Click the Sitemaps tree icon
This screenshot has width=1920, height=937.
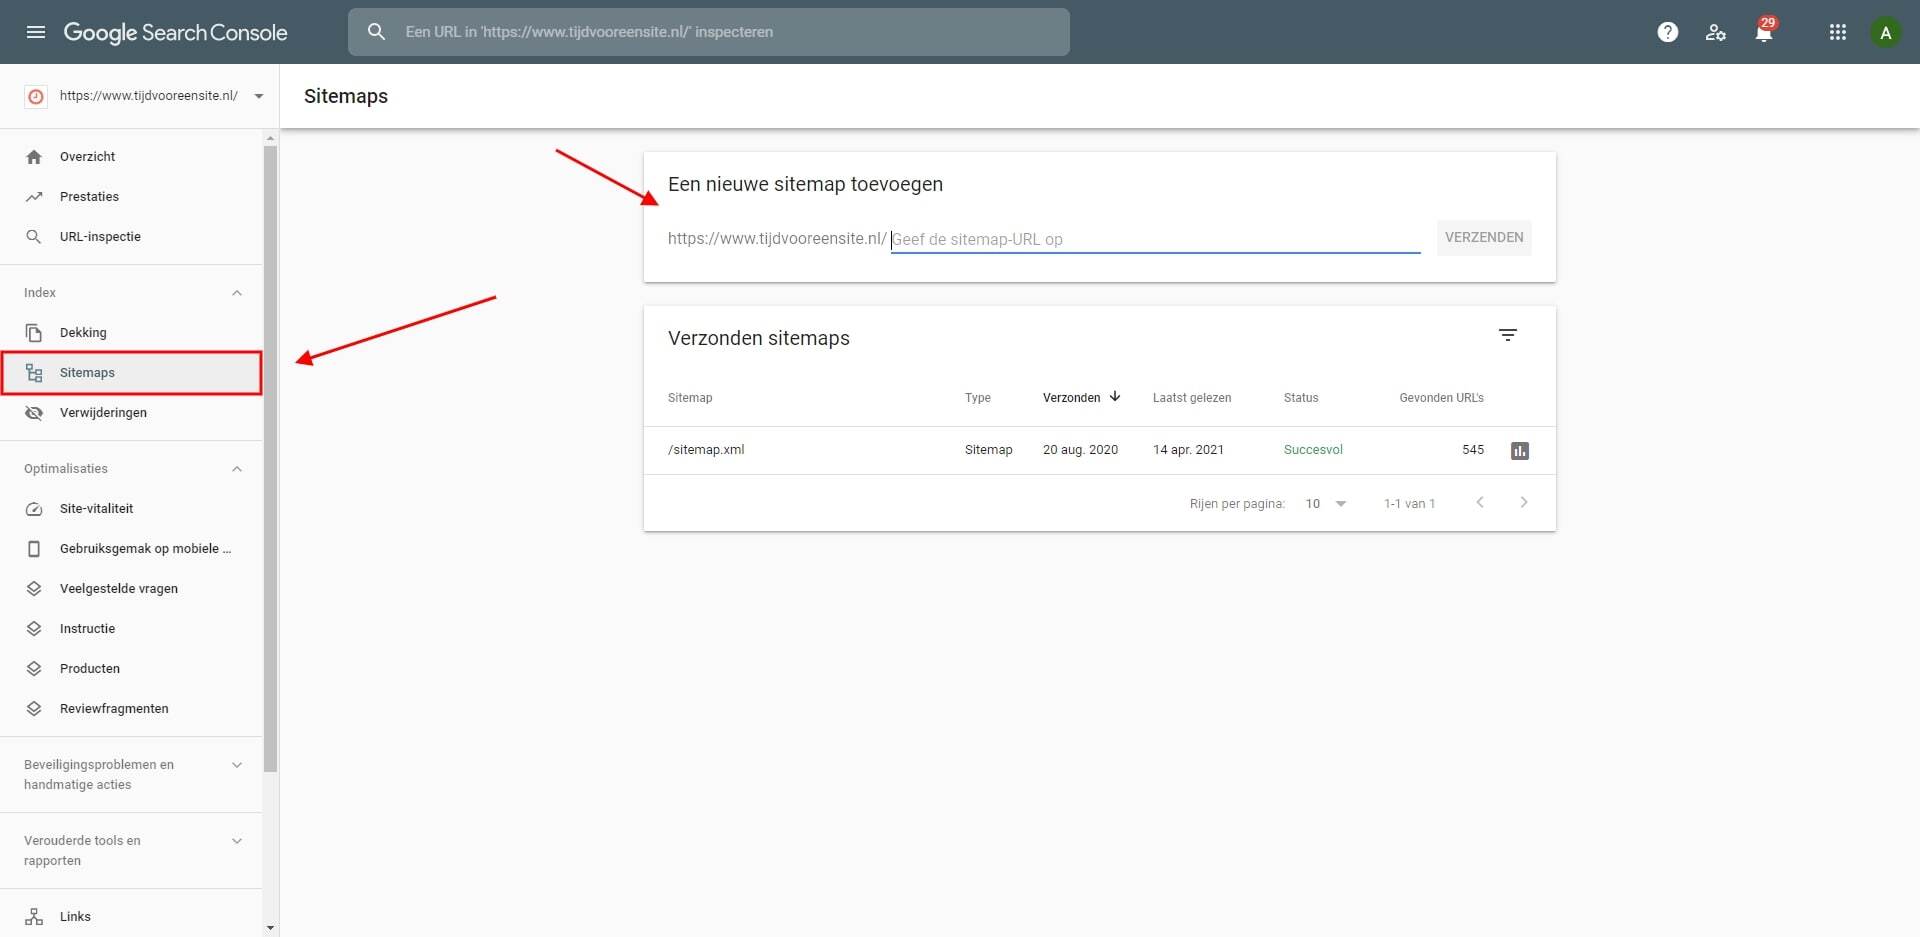pyautogui.click(x=34, y=373)
